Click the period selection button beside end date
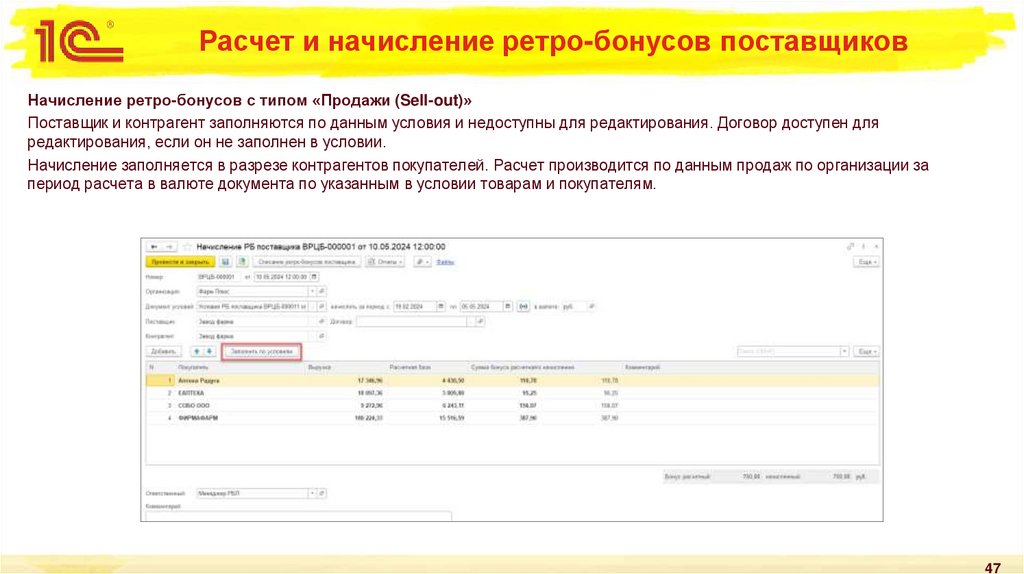The height and width of the screenshot is (574, 1024). (x=523, y=306)
